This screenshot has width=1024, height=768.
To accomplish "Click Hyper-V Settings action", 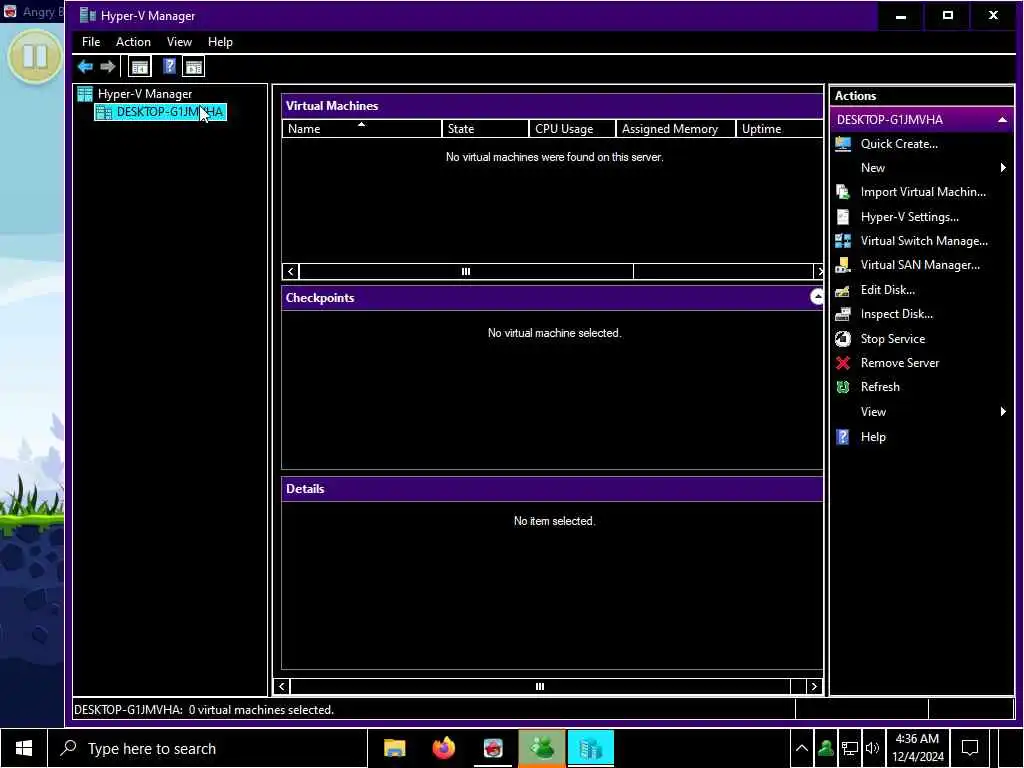I will tap(909, 217).
